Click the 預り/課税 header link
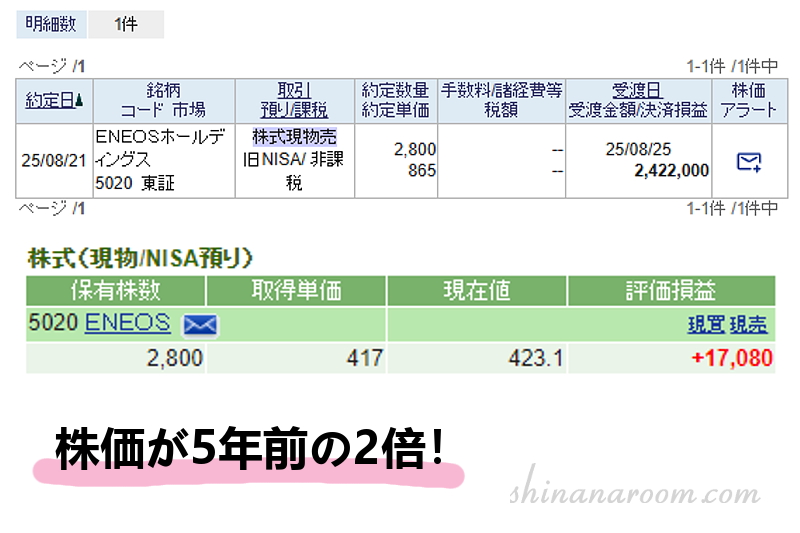The width and height of the screenshot is (800, 533). [294, 110]
